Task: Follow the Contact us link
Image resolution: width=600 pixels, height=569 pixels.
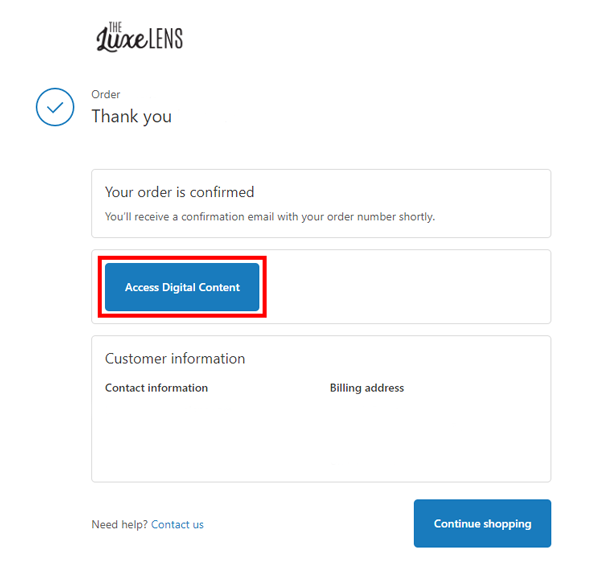Action: coord(177,524)
